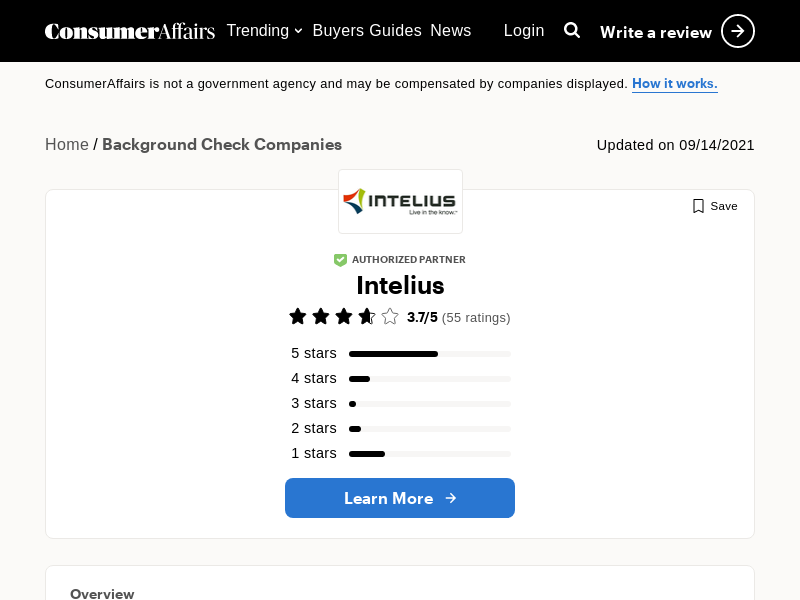
Task: Filter by the 5 stars rating bar
Action: [x=430, y=354]
